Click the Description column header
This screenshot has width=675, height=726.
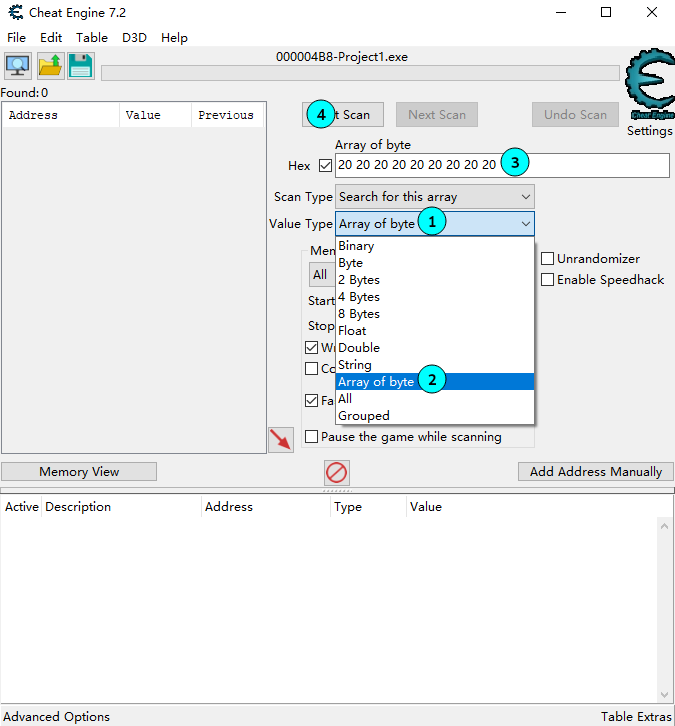coord(122,507)
